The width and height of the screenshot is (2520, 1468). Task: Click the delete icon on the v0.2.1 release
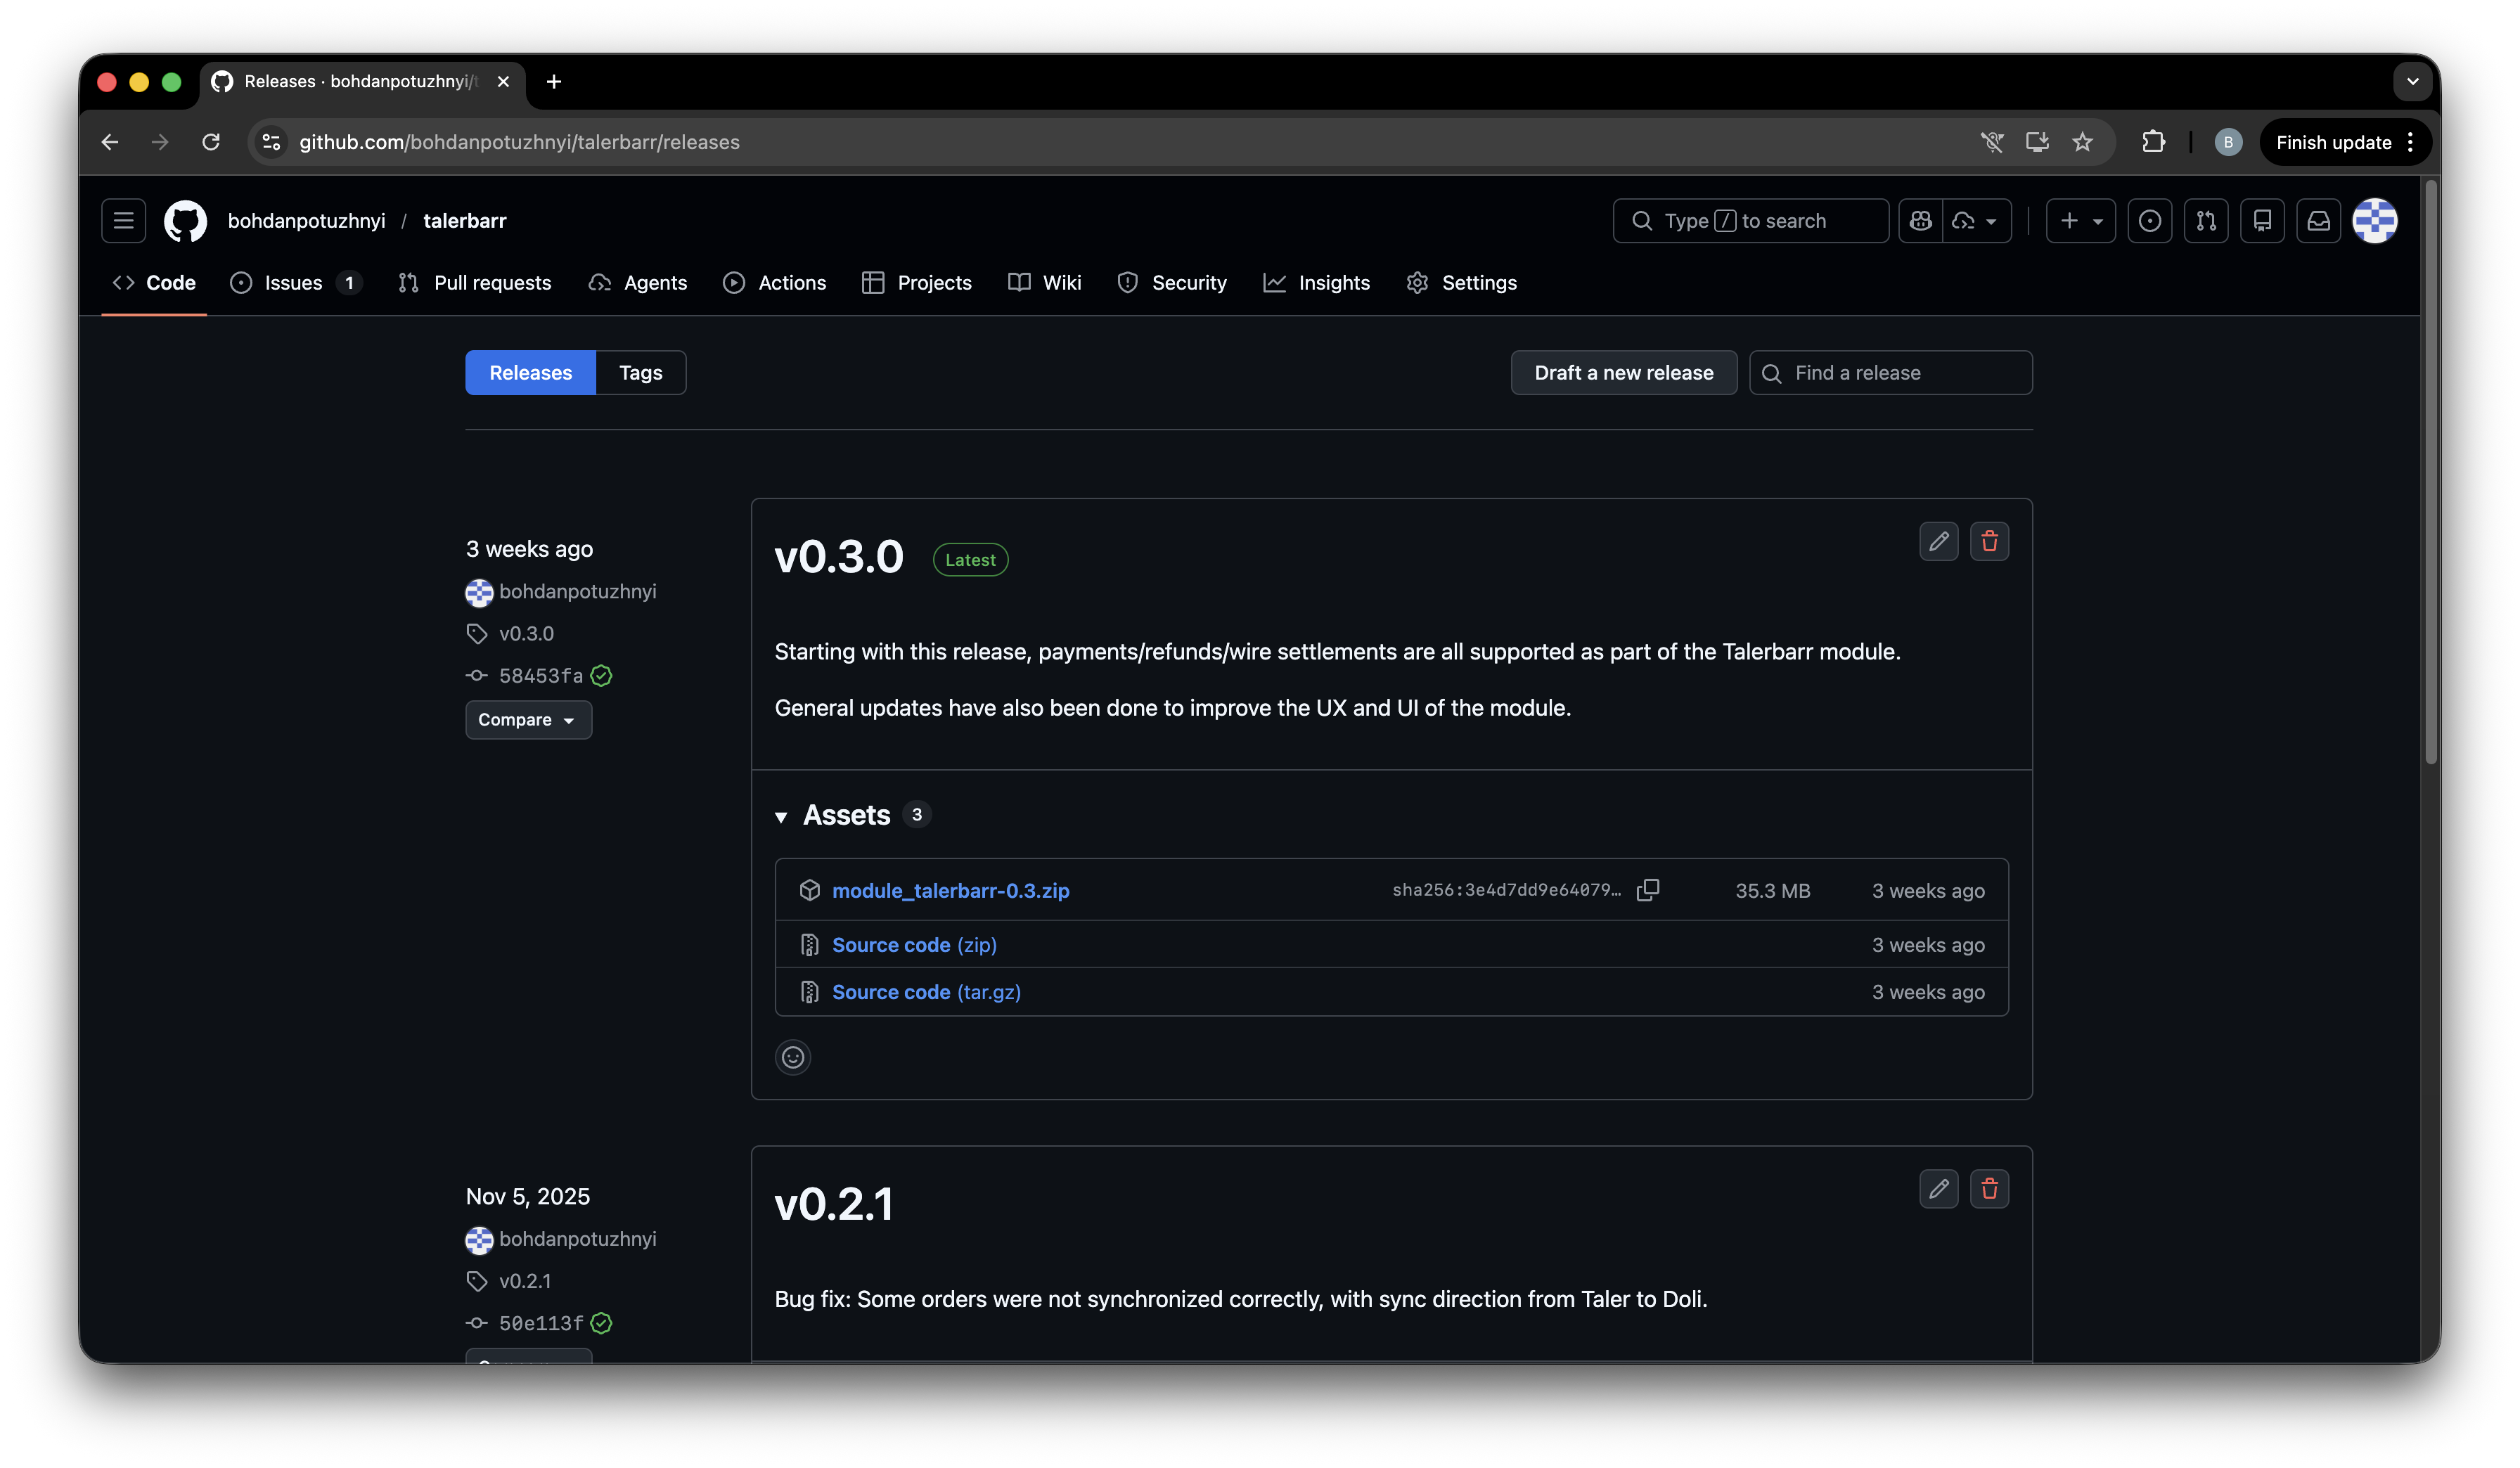(1989, 1189)
